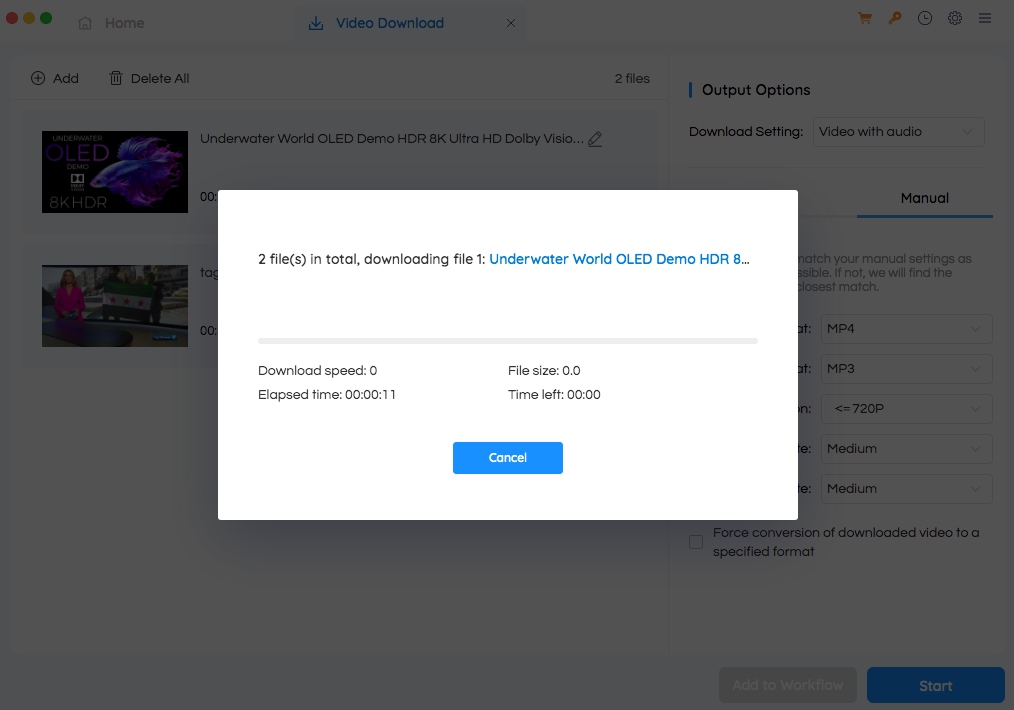Open the Download Setting dropdown
Screen dimensions: 1014x710
pyautogui.click(x=898, y=131)
